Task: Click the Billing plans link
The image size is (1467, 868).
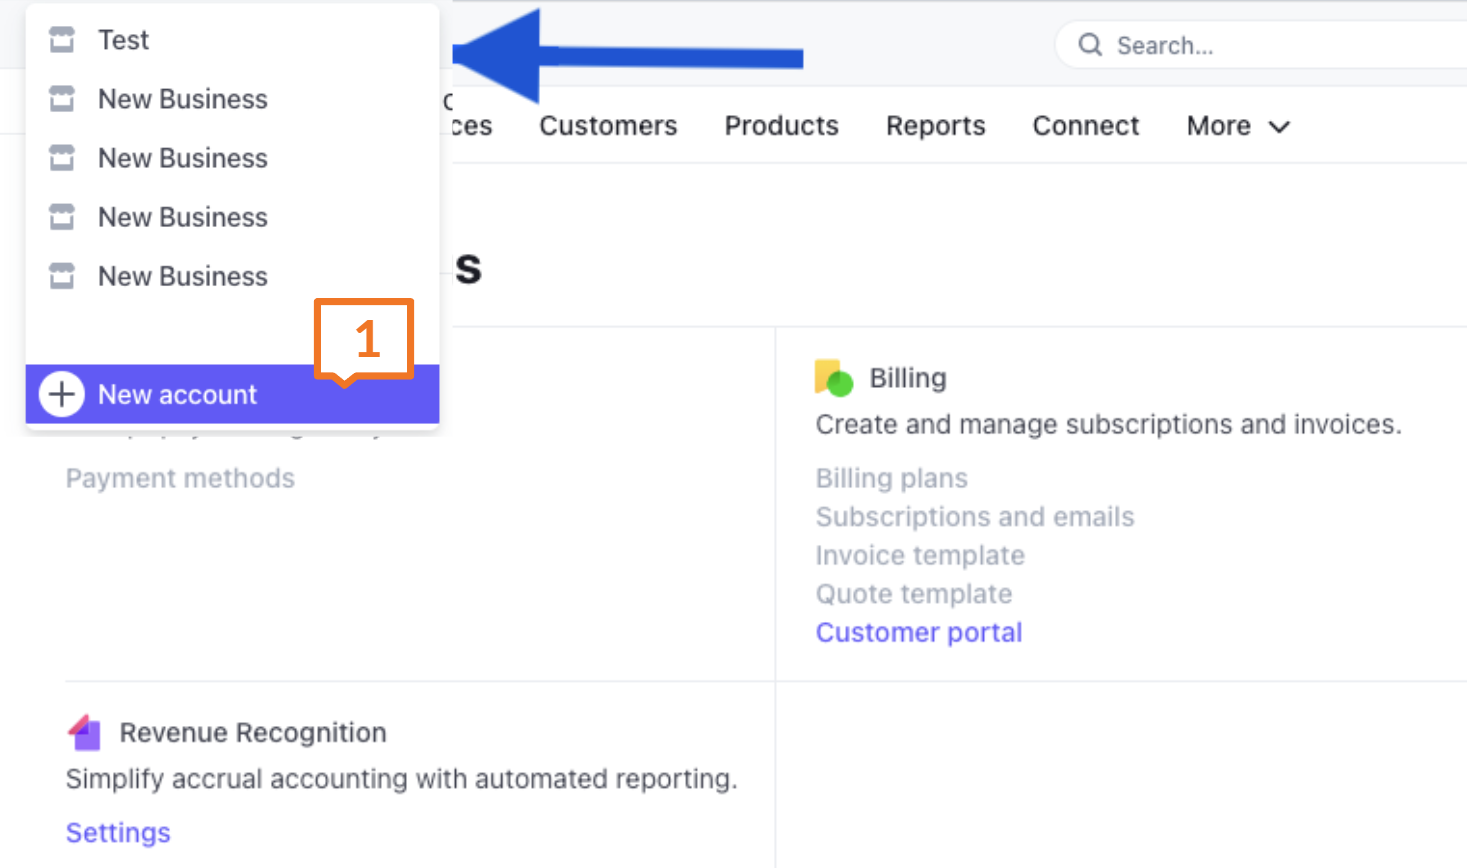Action: (891, 478)
